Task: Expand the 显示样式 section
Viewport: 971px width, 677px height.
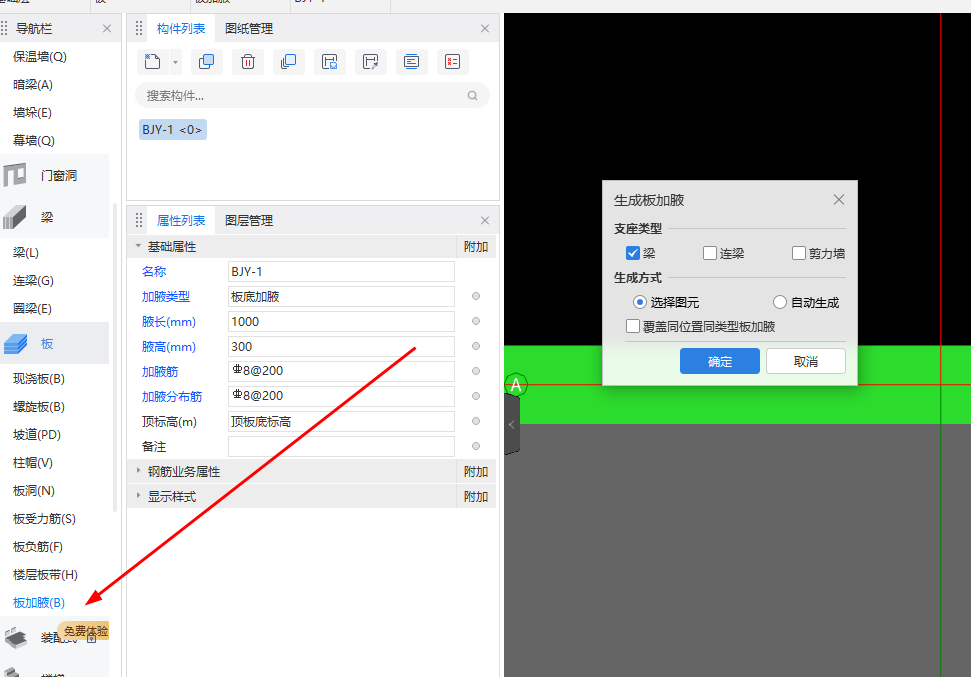Action: (x=138, y=496)
